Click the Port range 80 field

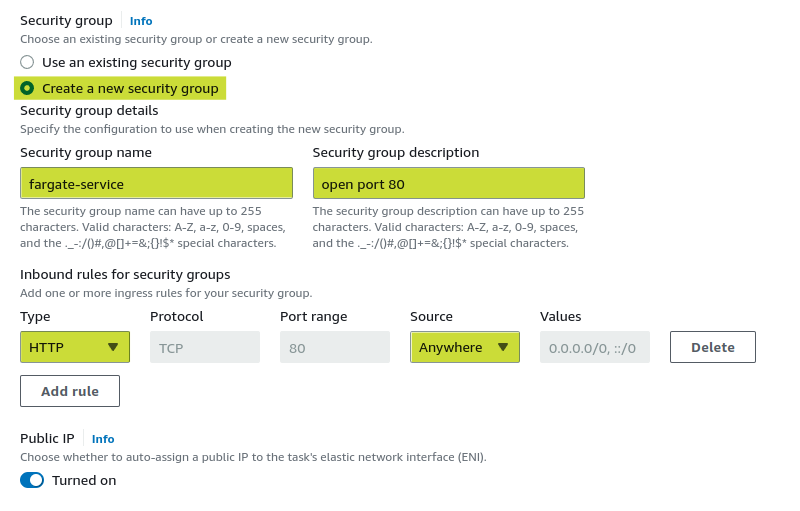(x=334, y=347)
